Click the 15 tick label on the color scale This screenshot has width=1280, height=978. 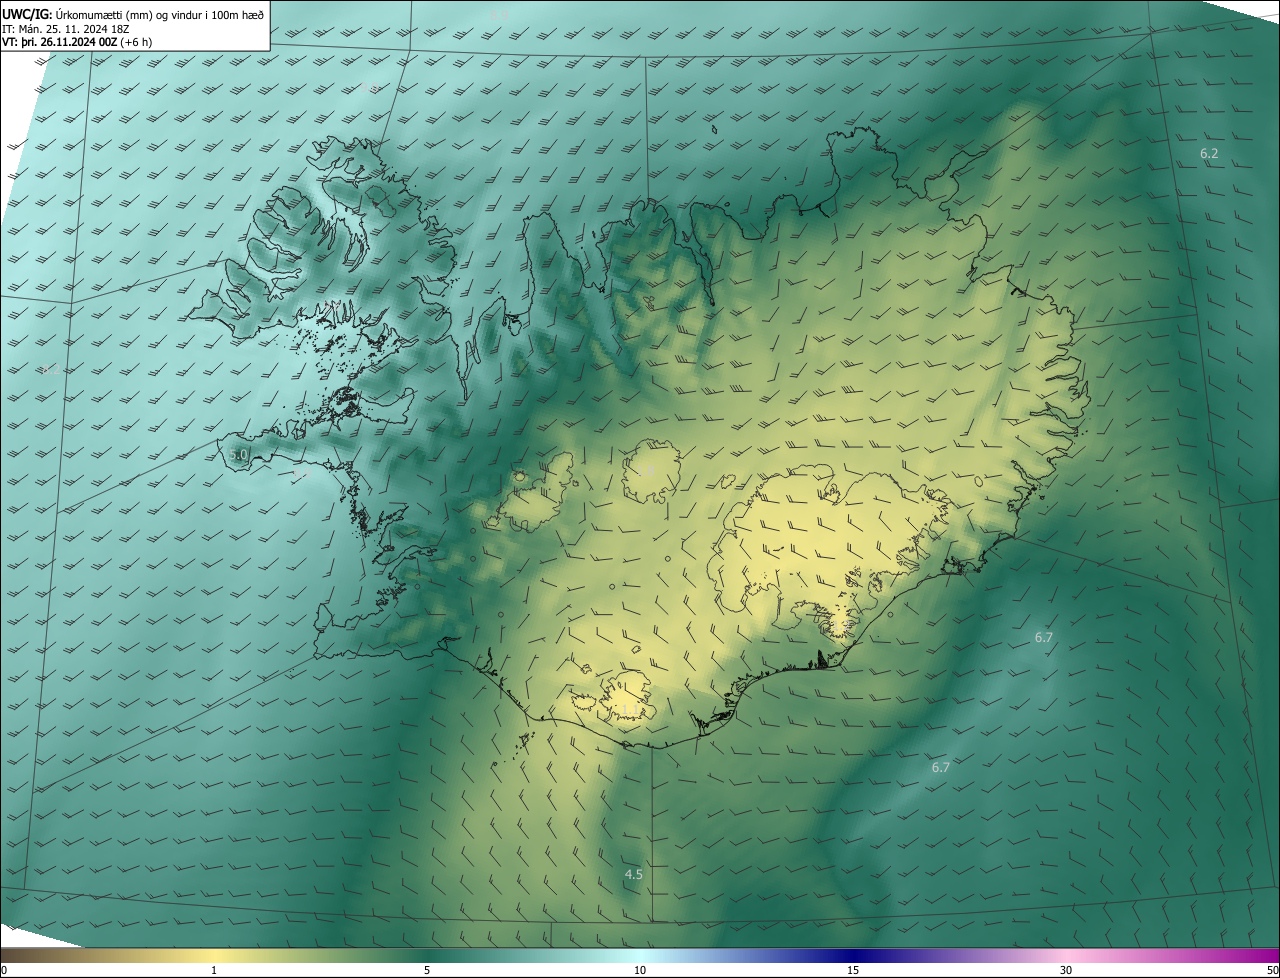(853, 971)
